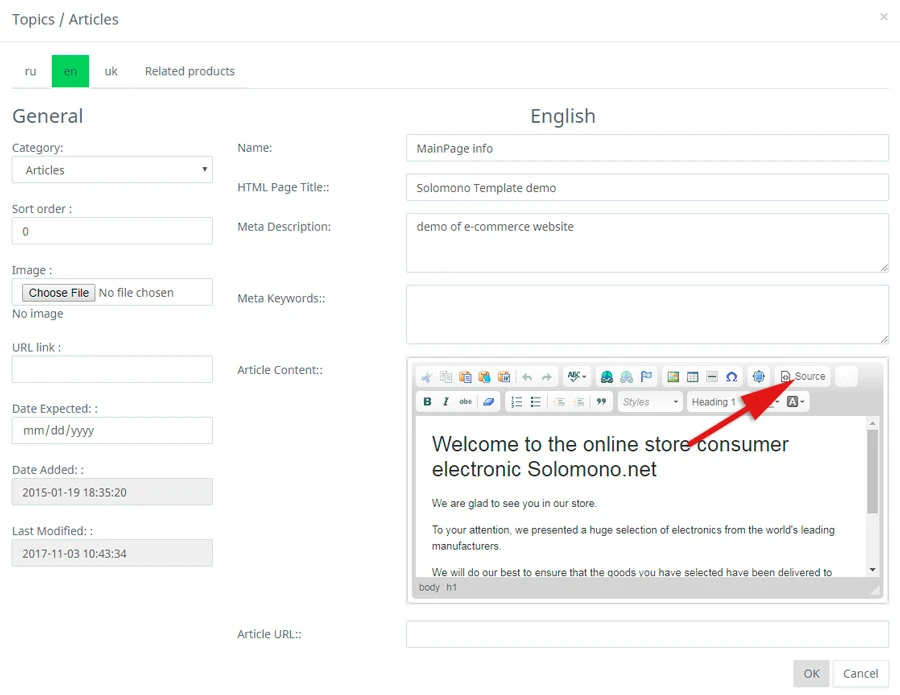
Task: Insert anchor using the flag icon
Action: tap(646, 377)
